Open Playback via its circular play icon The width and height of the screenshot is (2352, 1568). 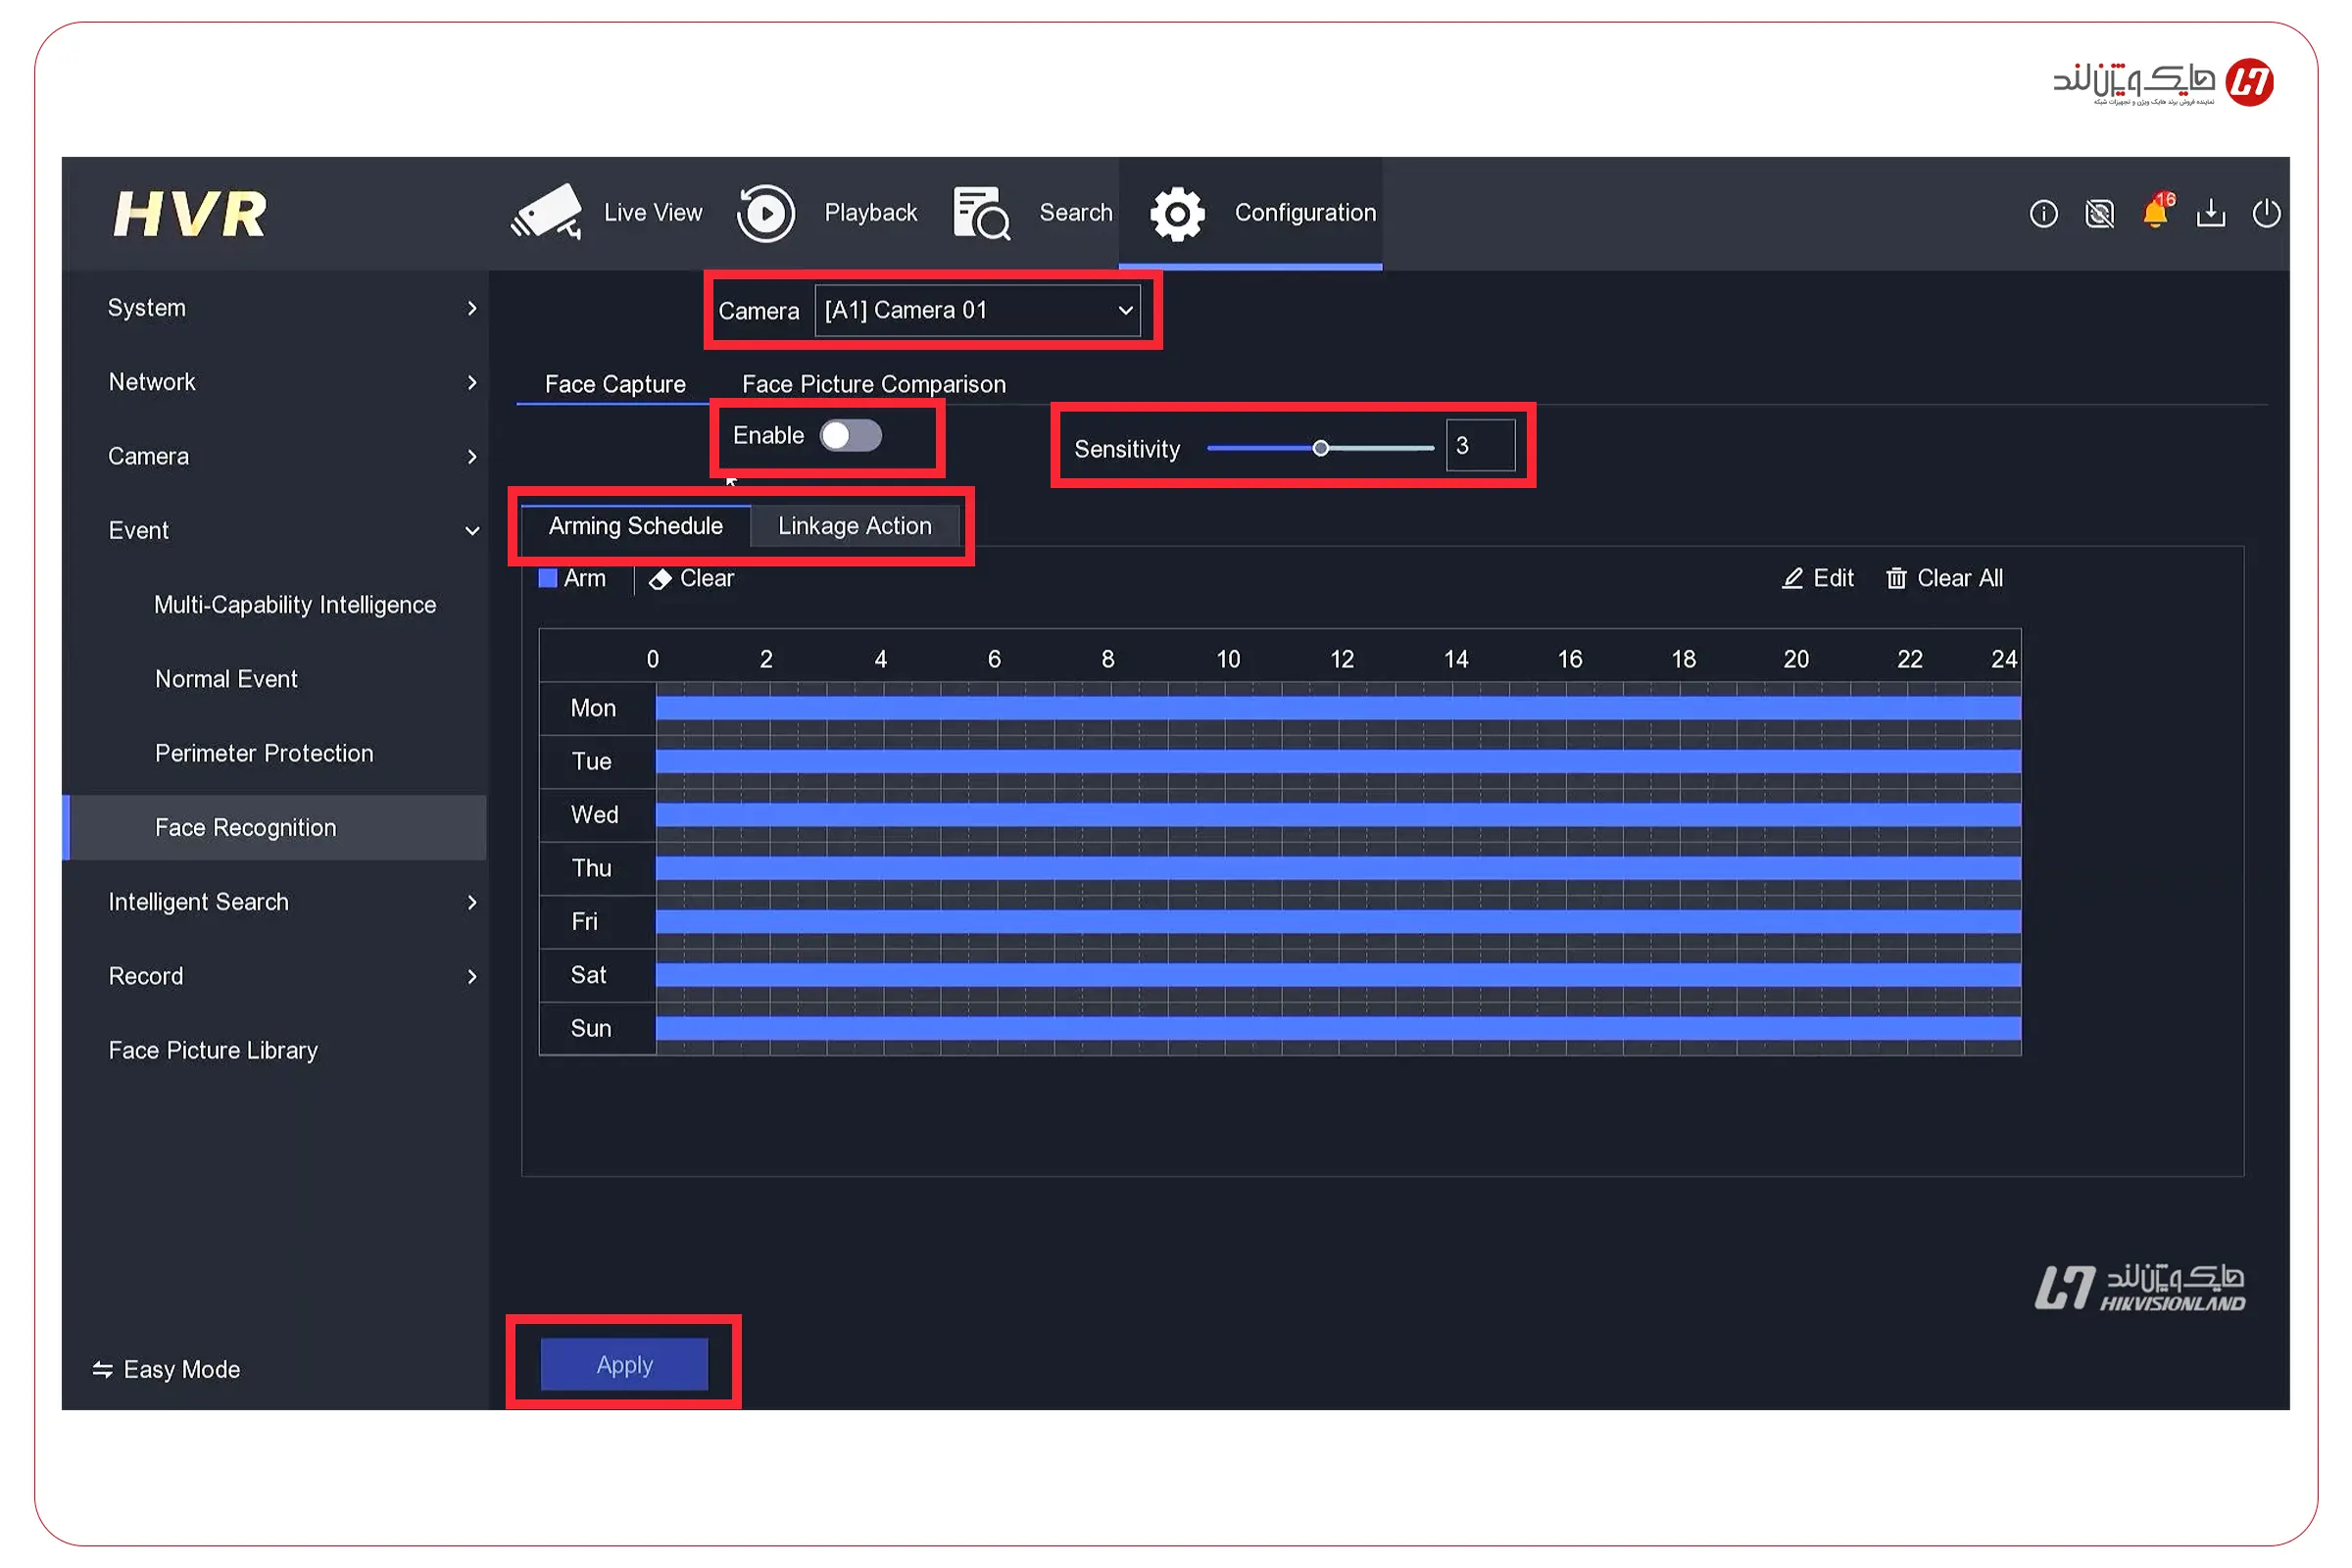click(766, 213)
